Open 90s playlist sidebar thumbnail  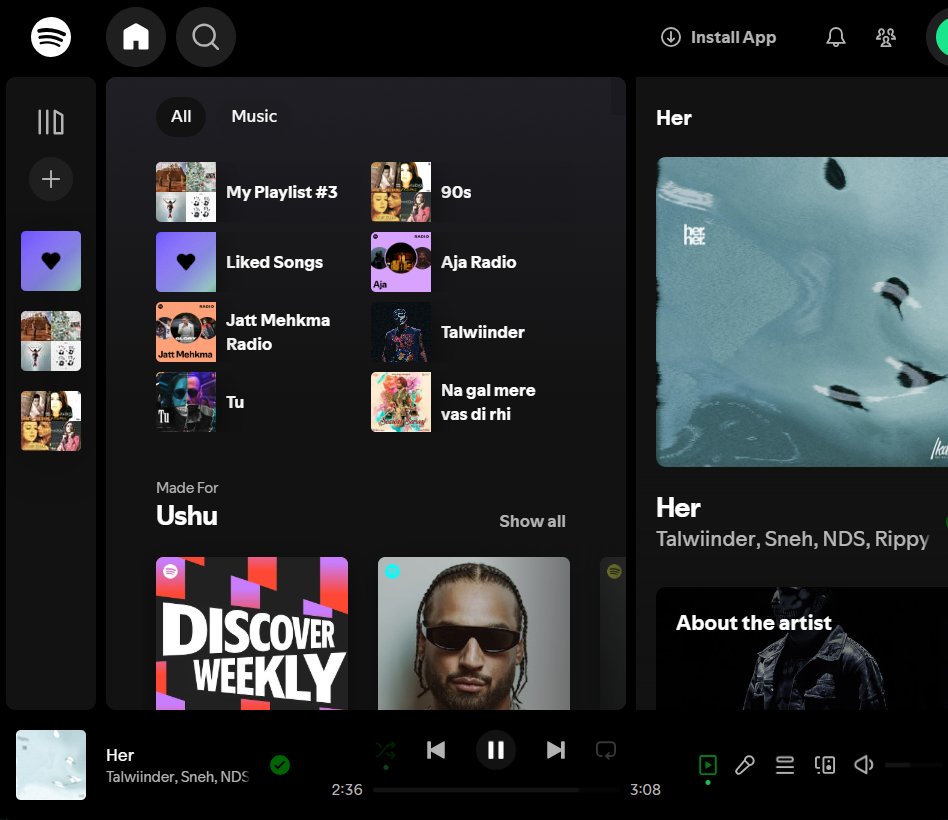(x=51, y=420)
